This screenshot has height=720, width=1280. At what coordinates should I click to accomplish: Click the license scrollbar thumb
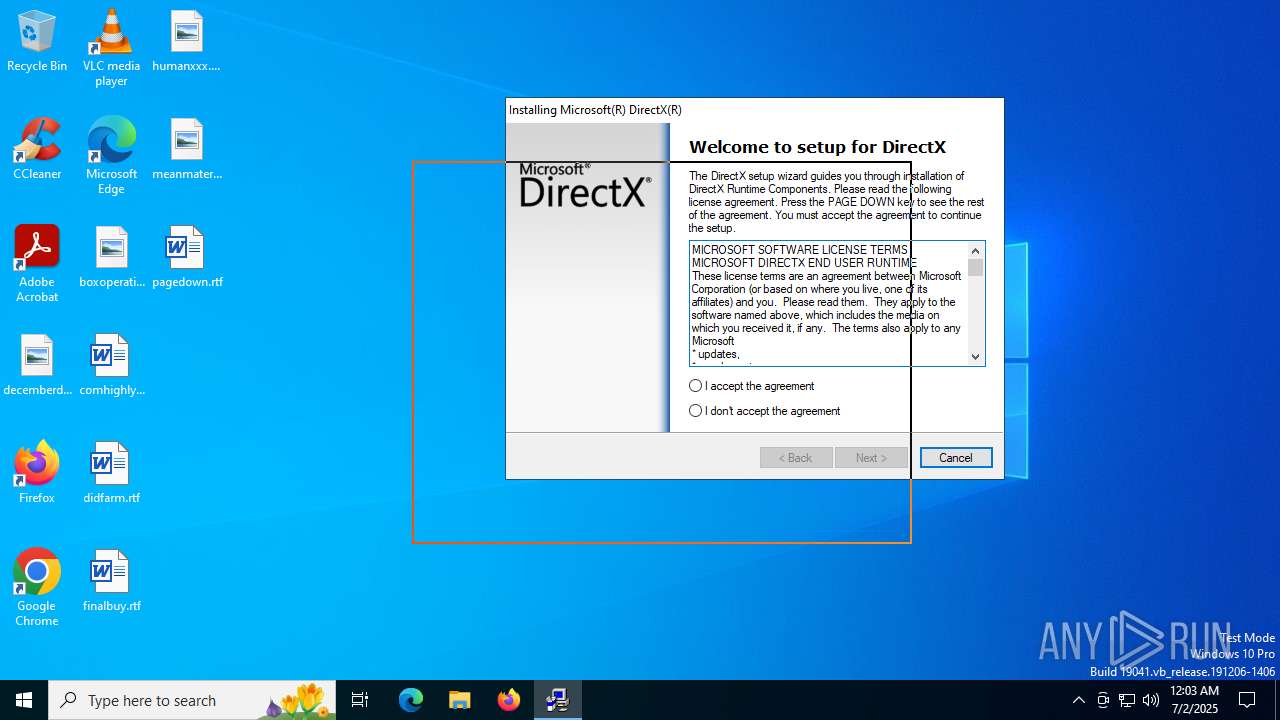[975, 268]
